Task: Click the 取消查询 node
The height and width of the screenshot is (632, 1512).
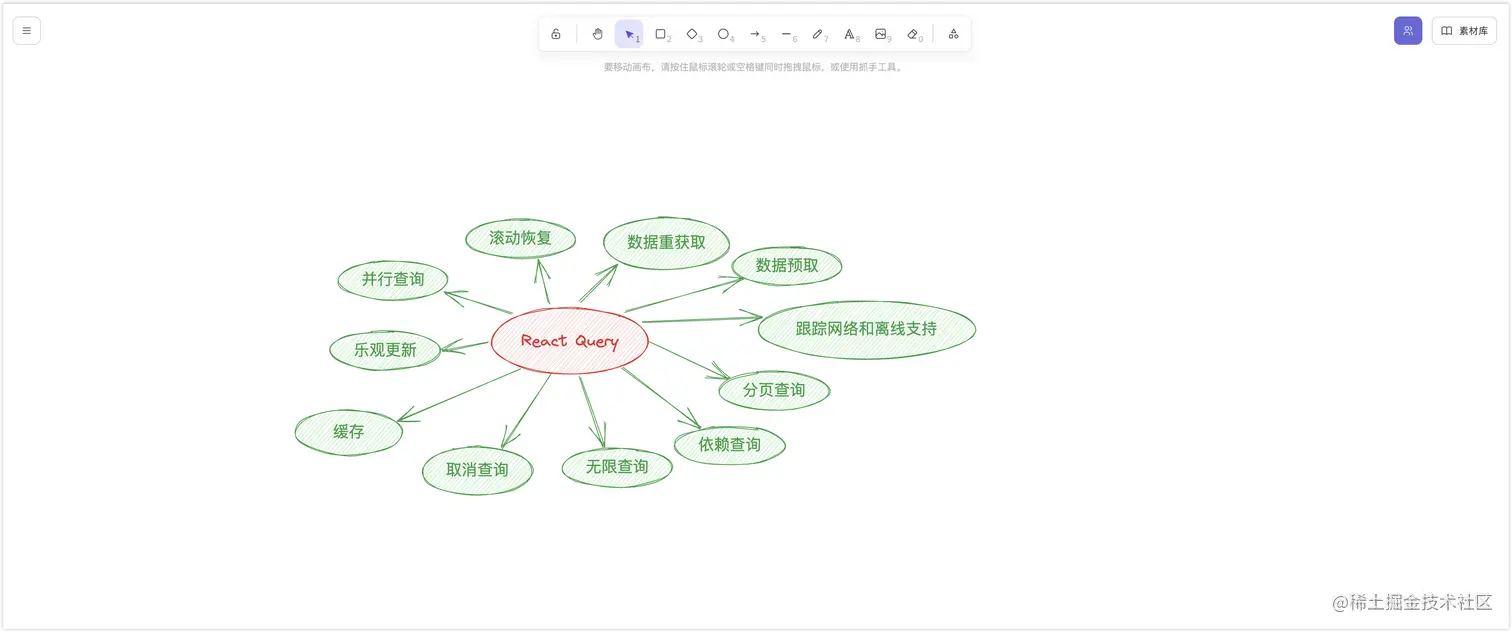Action: click(x=477, y=470)
